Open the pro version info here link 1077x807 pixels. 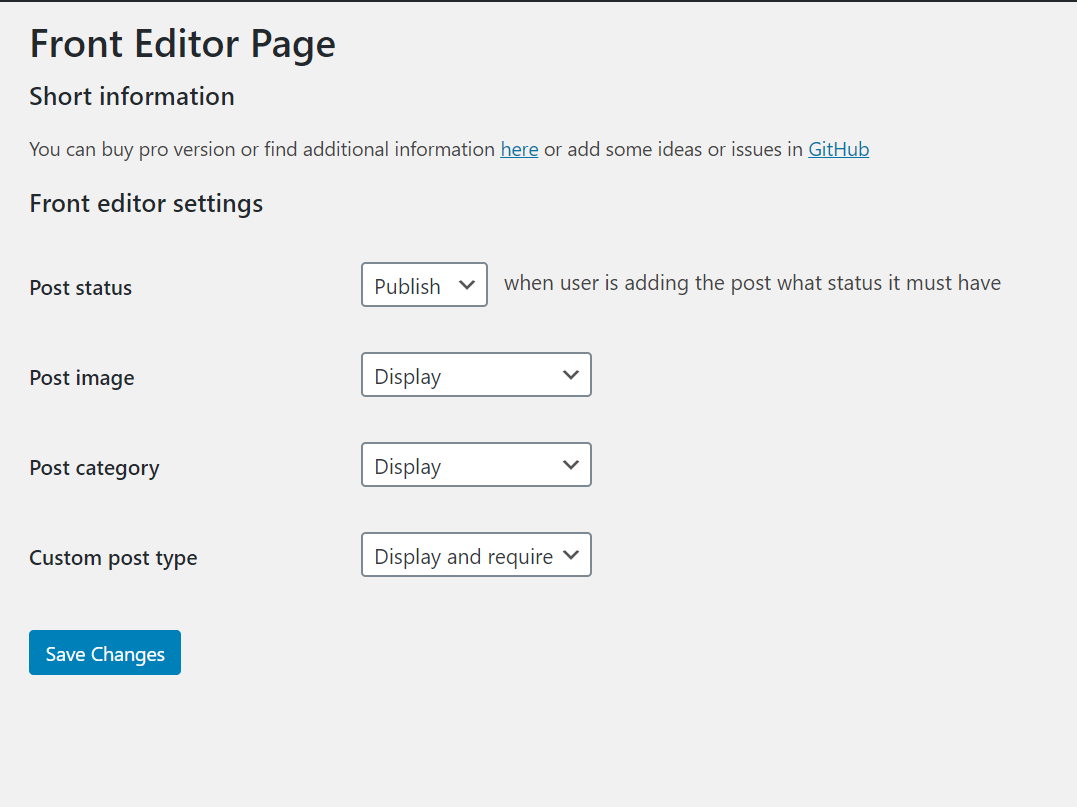pyautogui.click(x=519, y=149)
